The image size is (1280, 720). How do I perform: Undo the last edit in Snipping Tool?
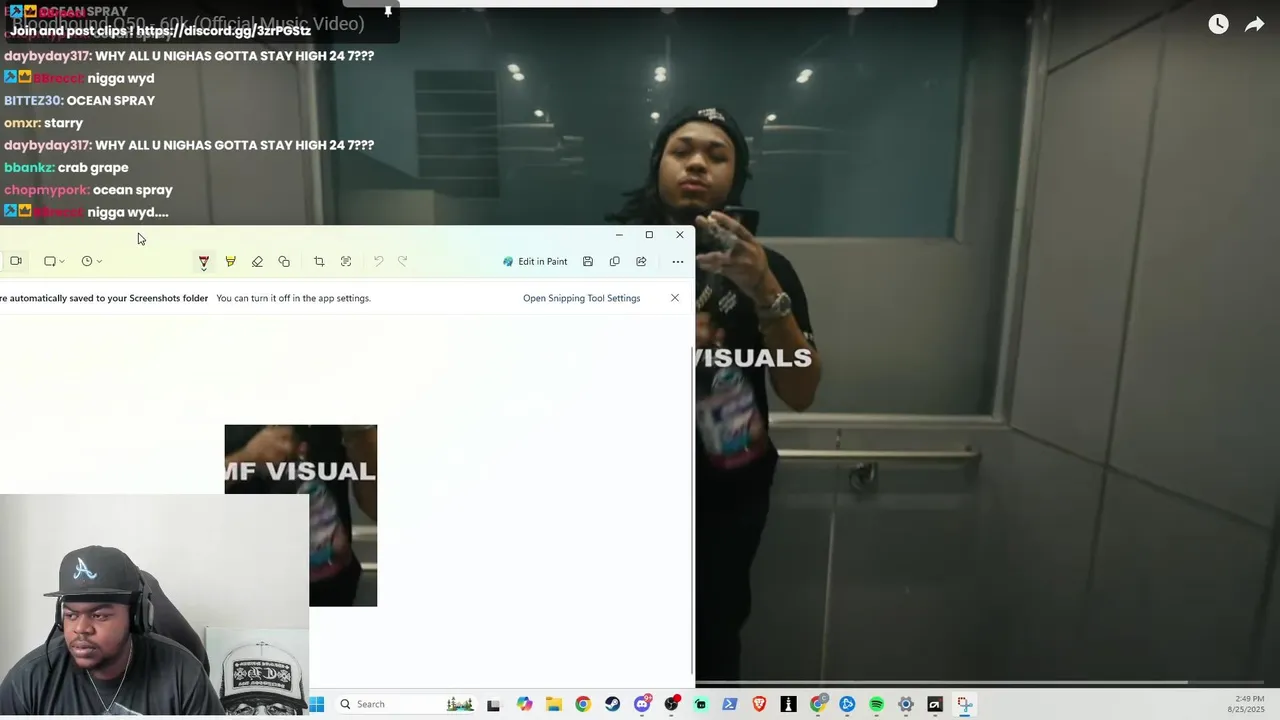[x=378, y=261]
